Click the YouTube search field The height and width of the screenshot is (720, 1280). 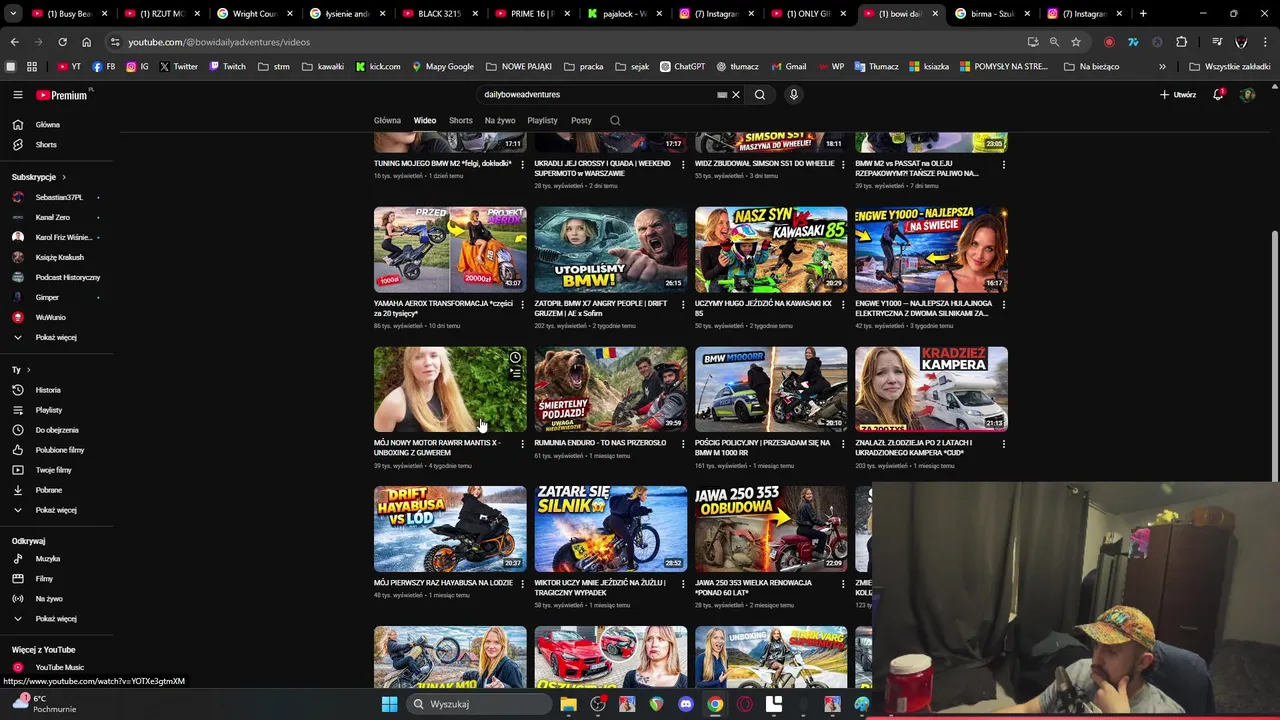(x=598, y=95)
